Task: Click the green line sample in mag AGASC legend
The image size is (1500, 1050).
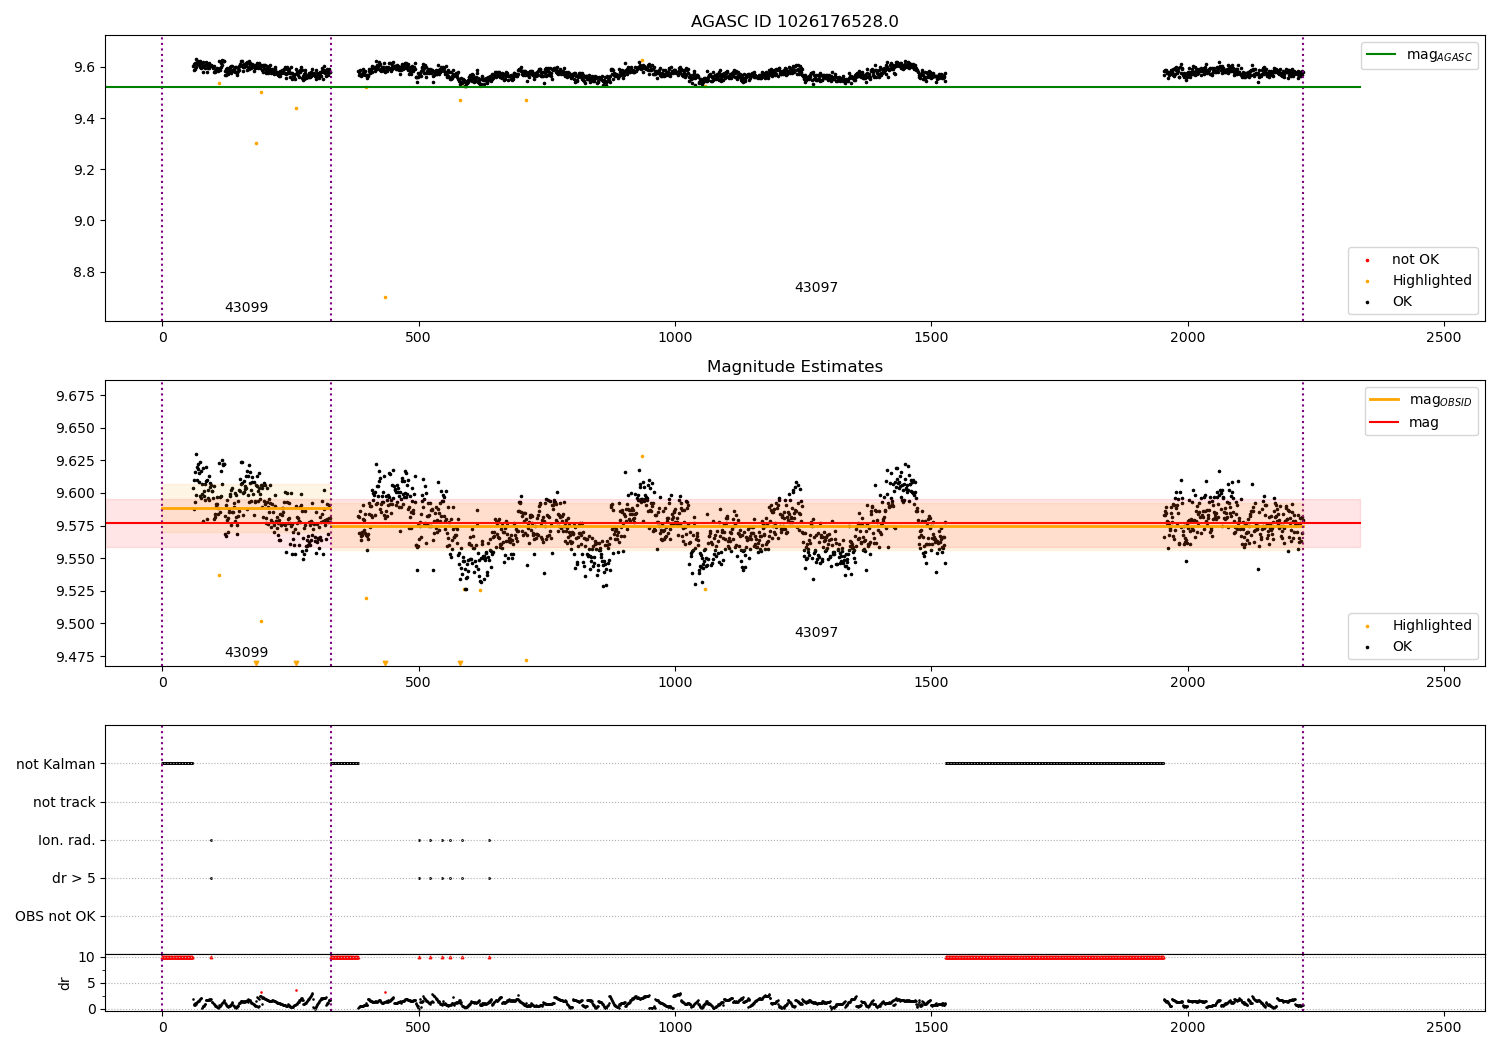Action: 1381,55
